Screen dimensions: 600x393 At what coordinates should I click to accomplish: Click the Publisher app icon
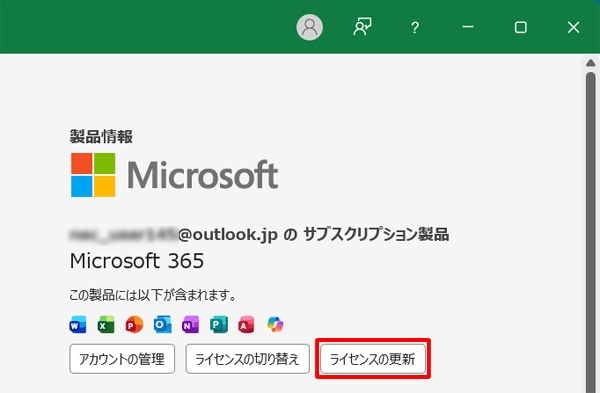coord(219,325)
